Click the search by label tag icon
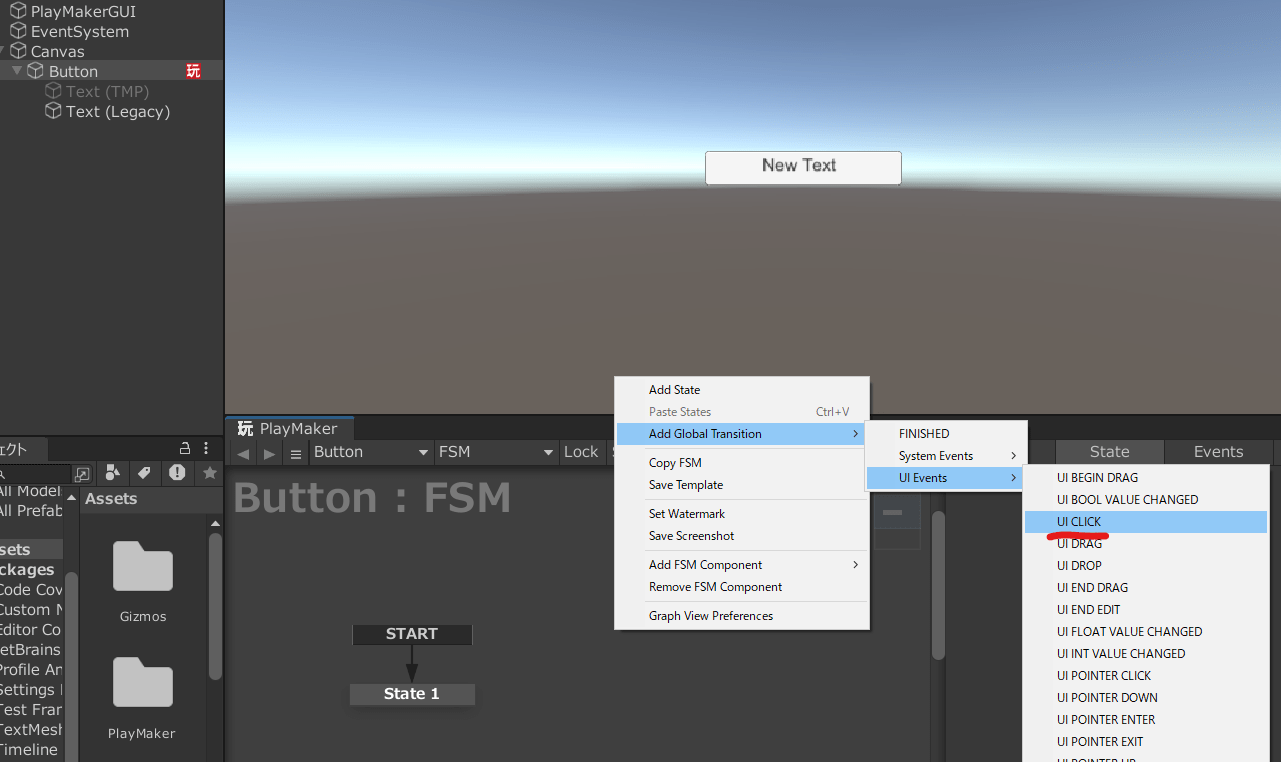Image resolution: width=1281 pixels, height=762 pixels. (144, 473)
